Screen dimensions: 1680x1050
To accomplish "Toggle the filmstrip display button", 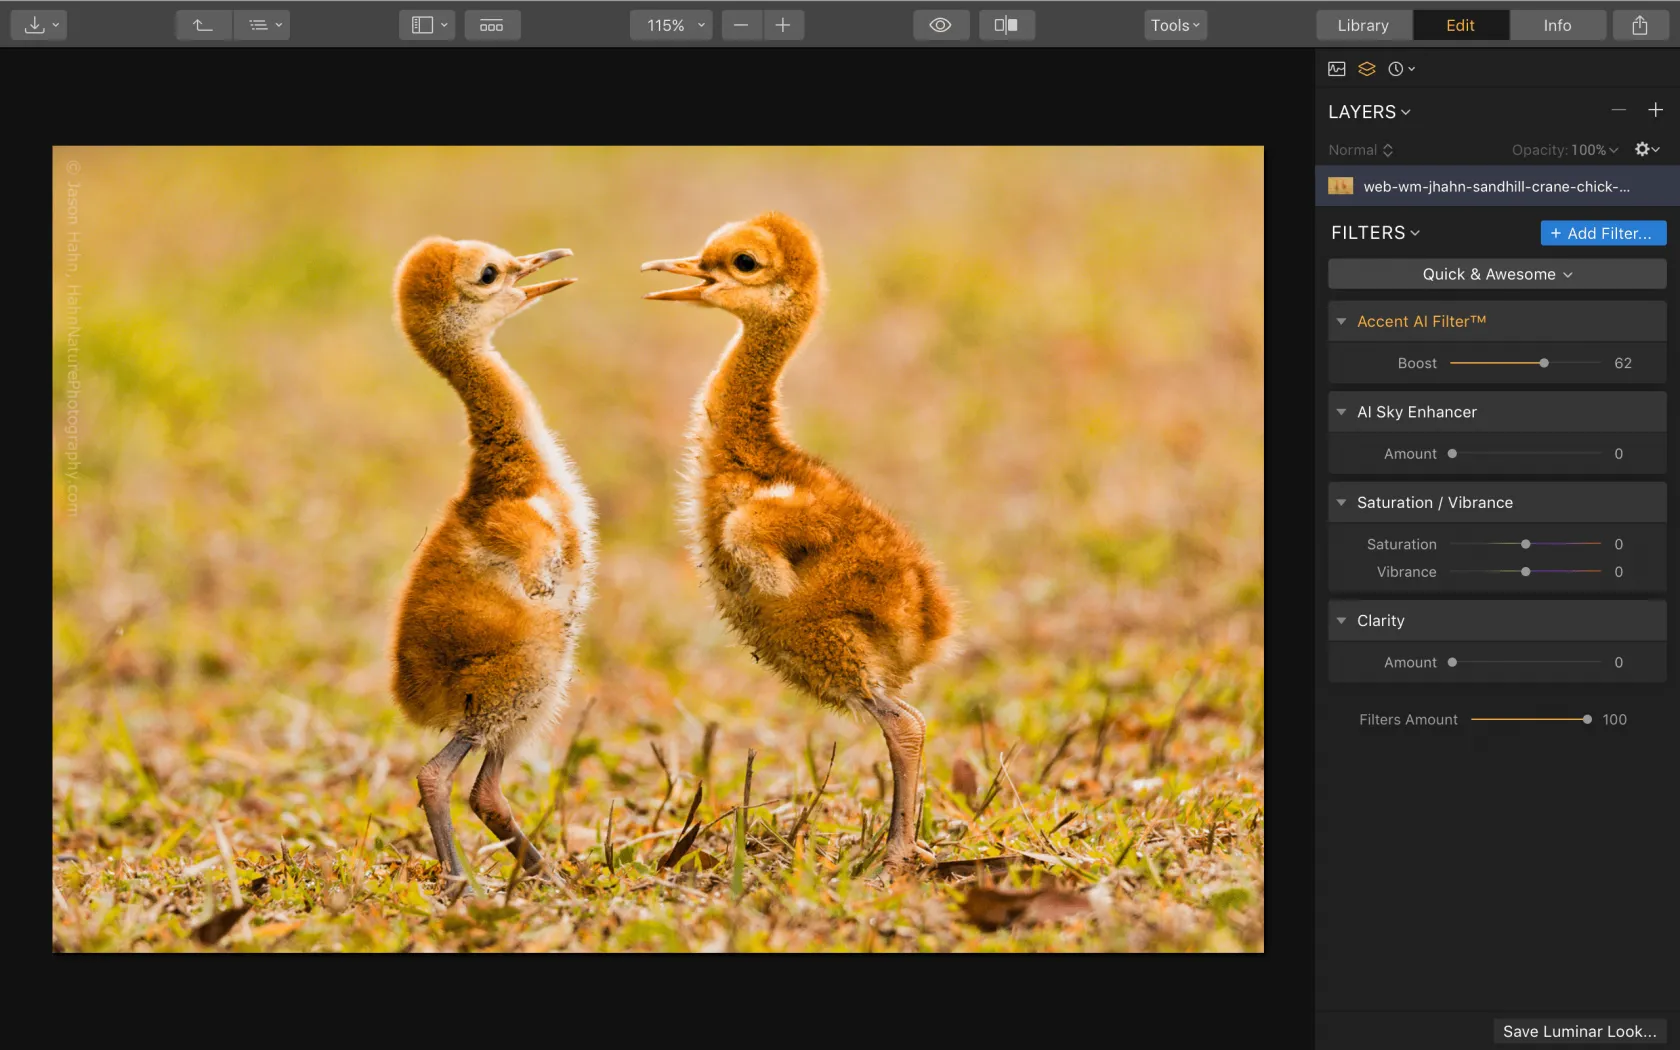I will (x=491, y=25).
